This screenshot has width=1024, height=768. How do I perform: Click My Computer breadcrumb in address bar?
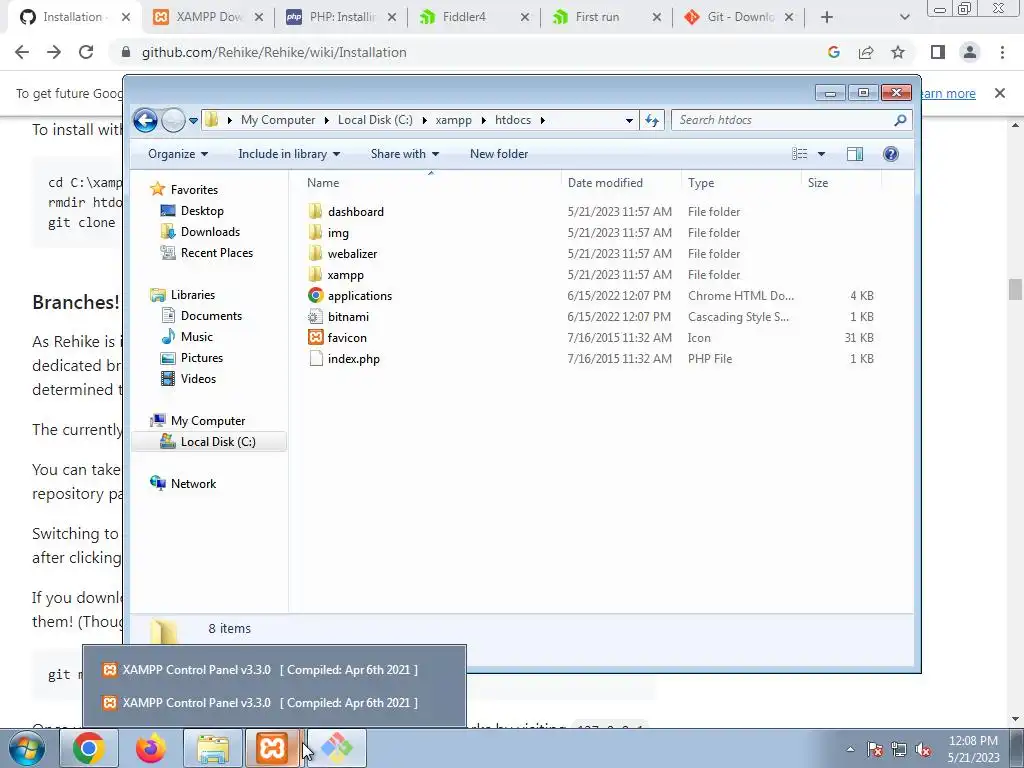pyautogui.click(x=278, y=120)
